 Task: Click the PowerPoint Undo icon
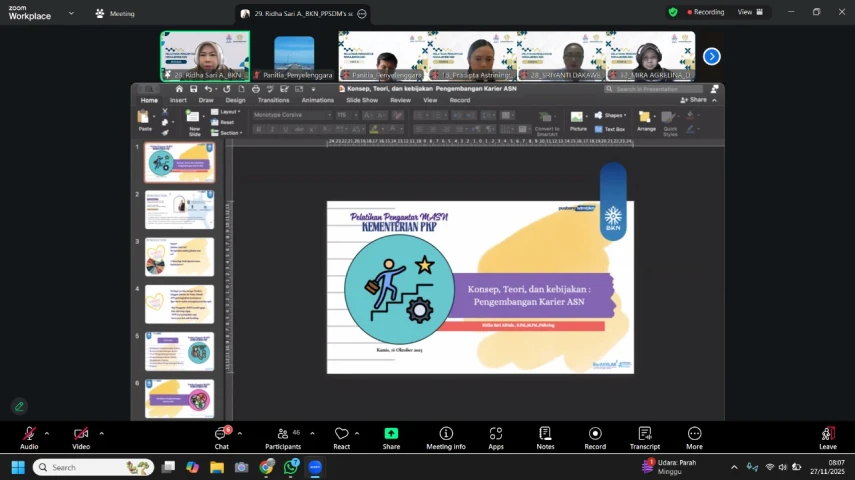tap(208, 89)
